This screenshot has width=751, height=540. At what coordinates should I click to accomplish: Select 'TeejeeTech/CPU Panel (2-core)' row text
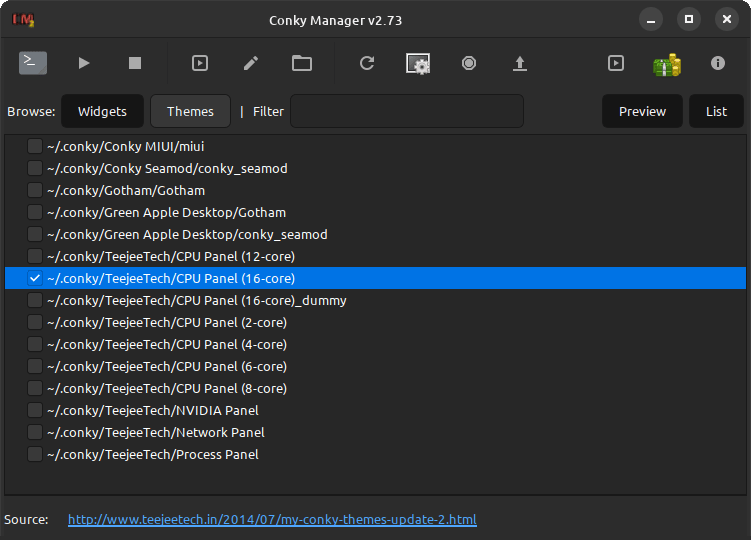167,323
